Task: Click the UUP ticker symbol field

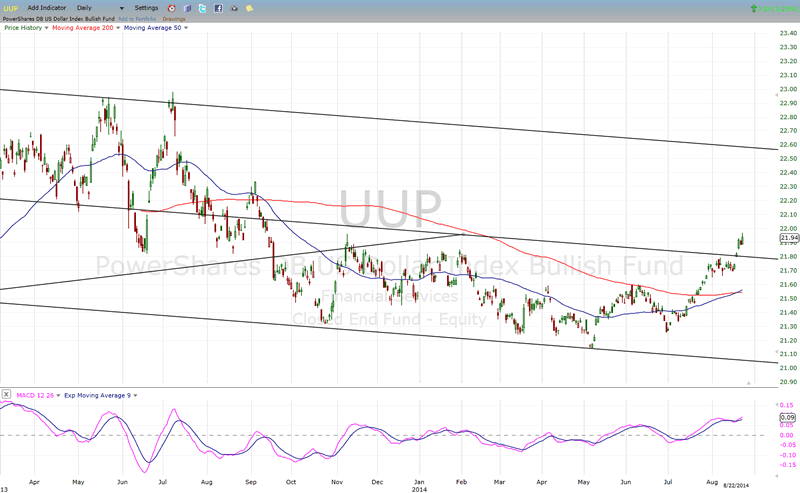Action: tap(9, 7)
